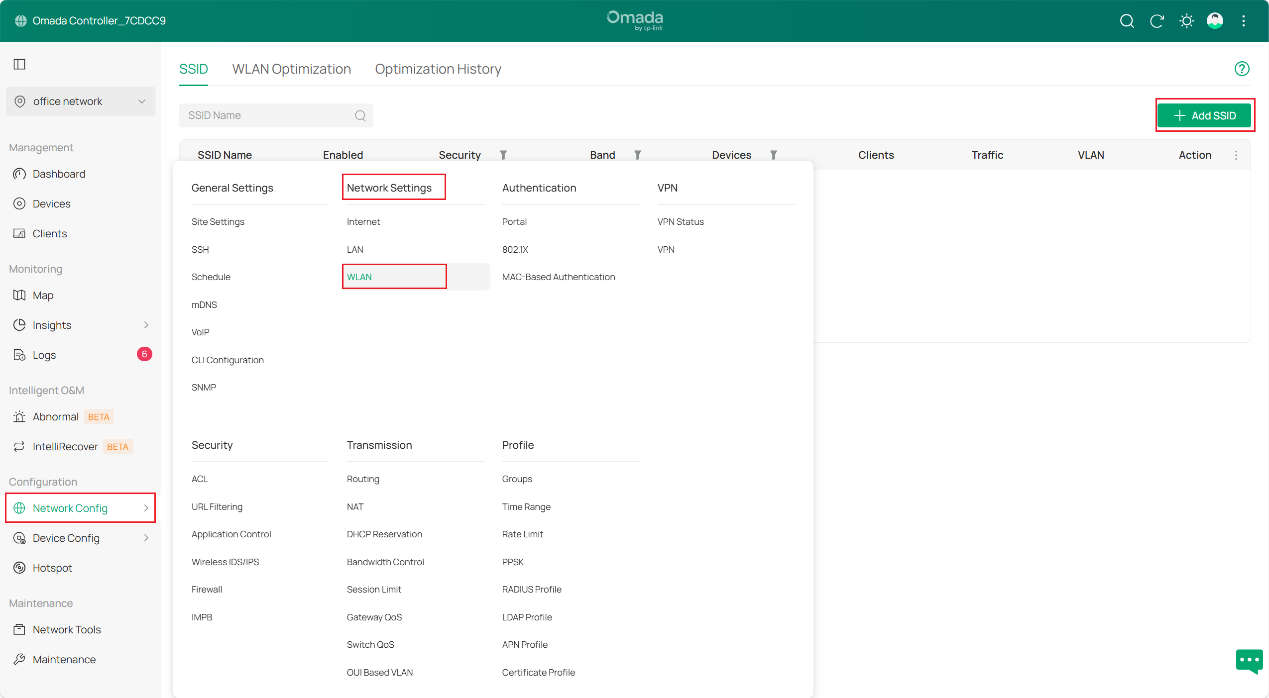Expand the Insights submenu chevron

[146, 325]
